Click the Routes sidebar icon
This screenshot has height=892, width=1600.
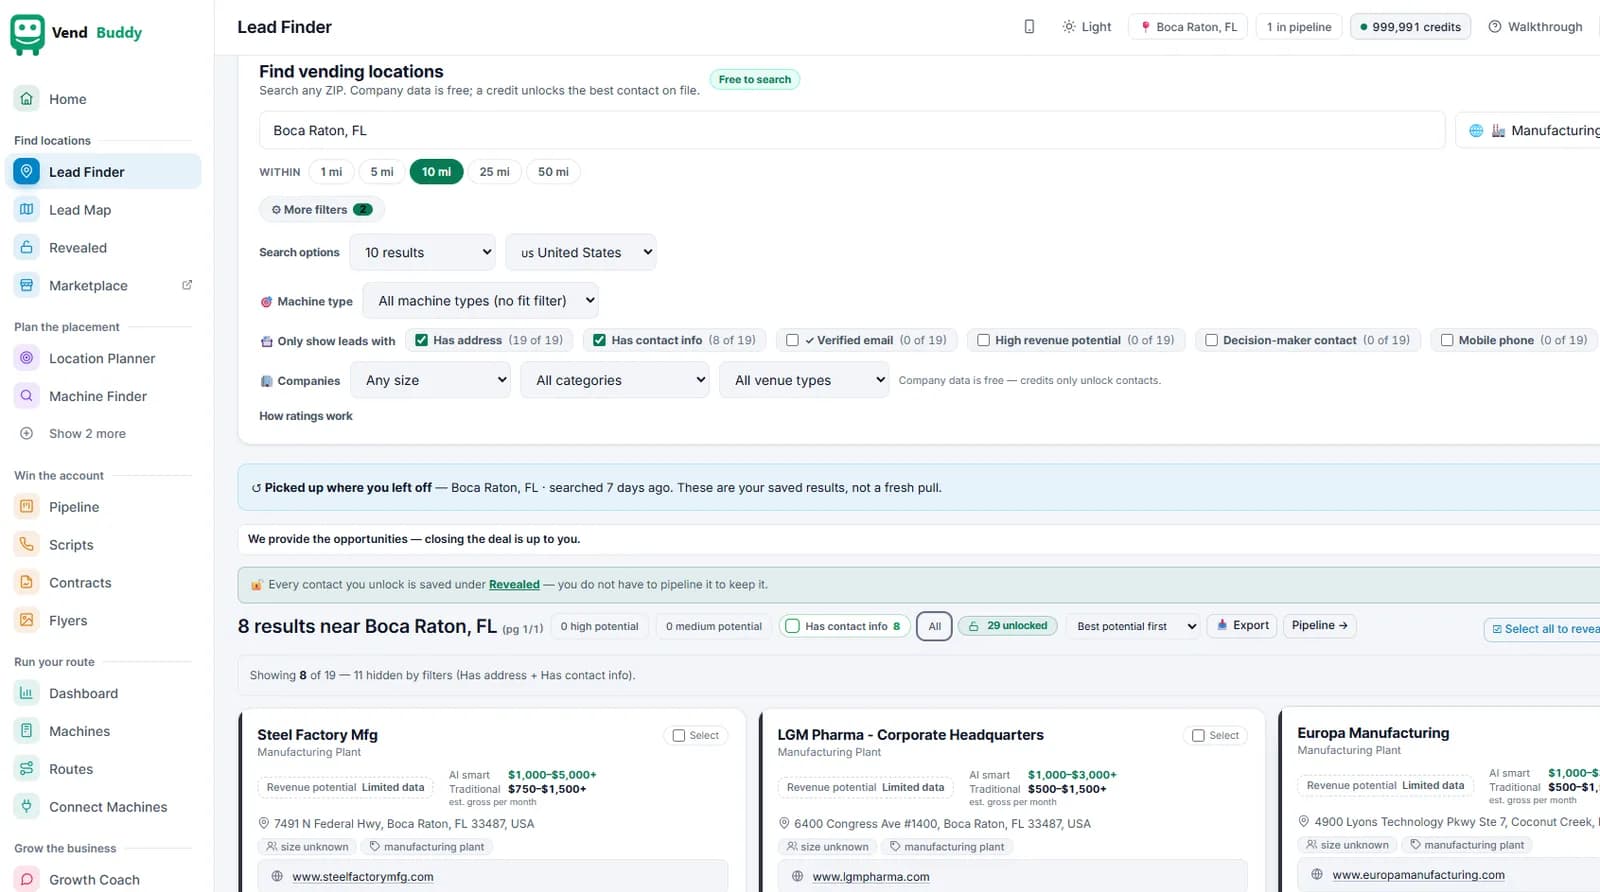tap(27, 769)
